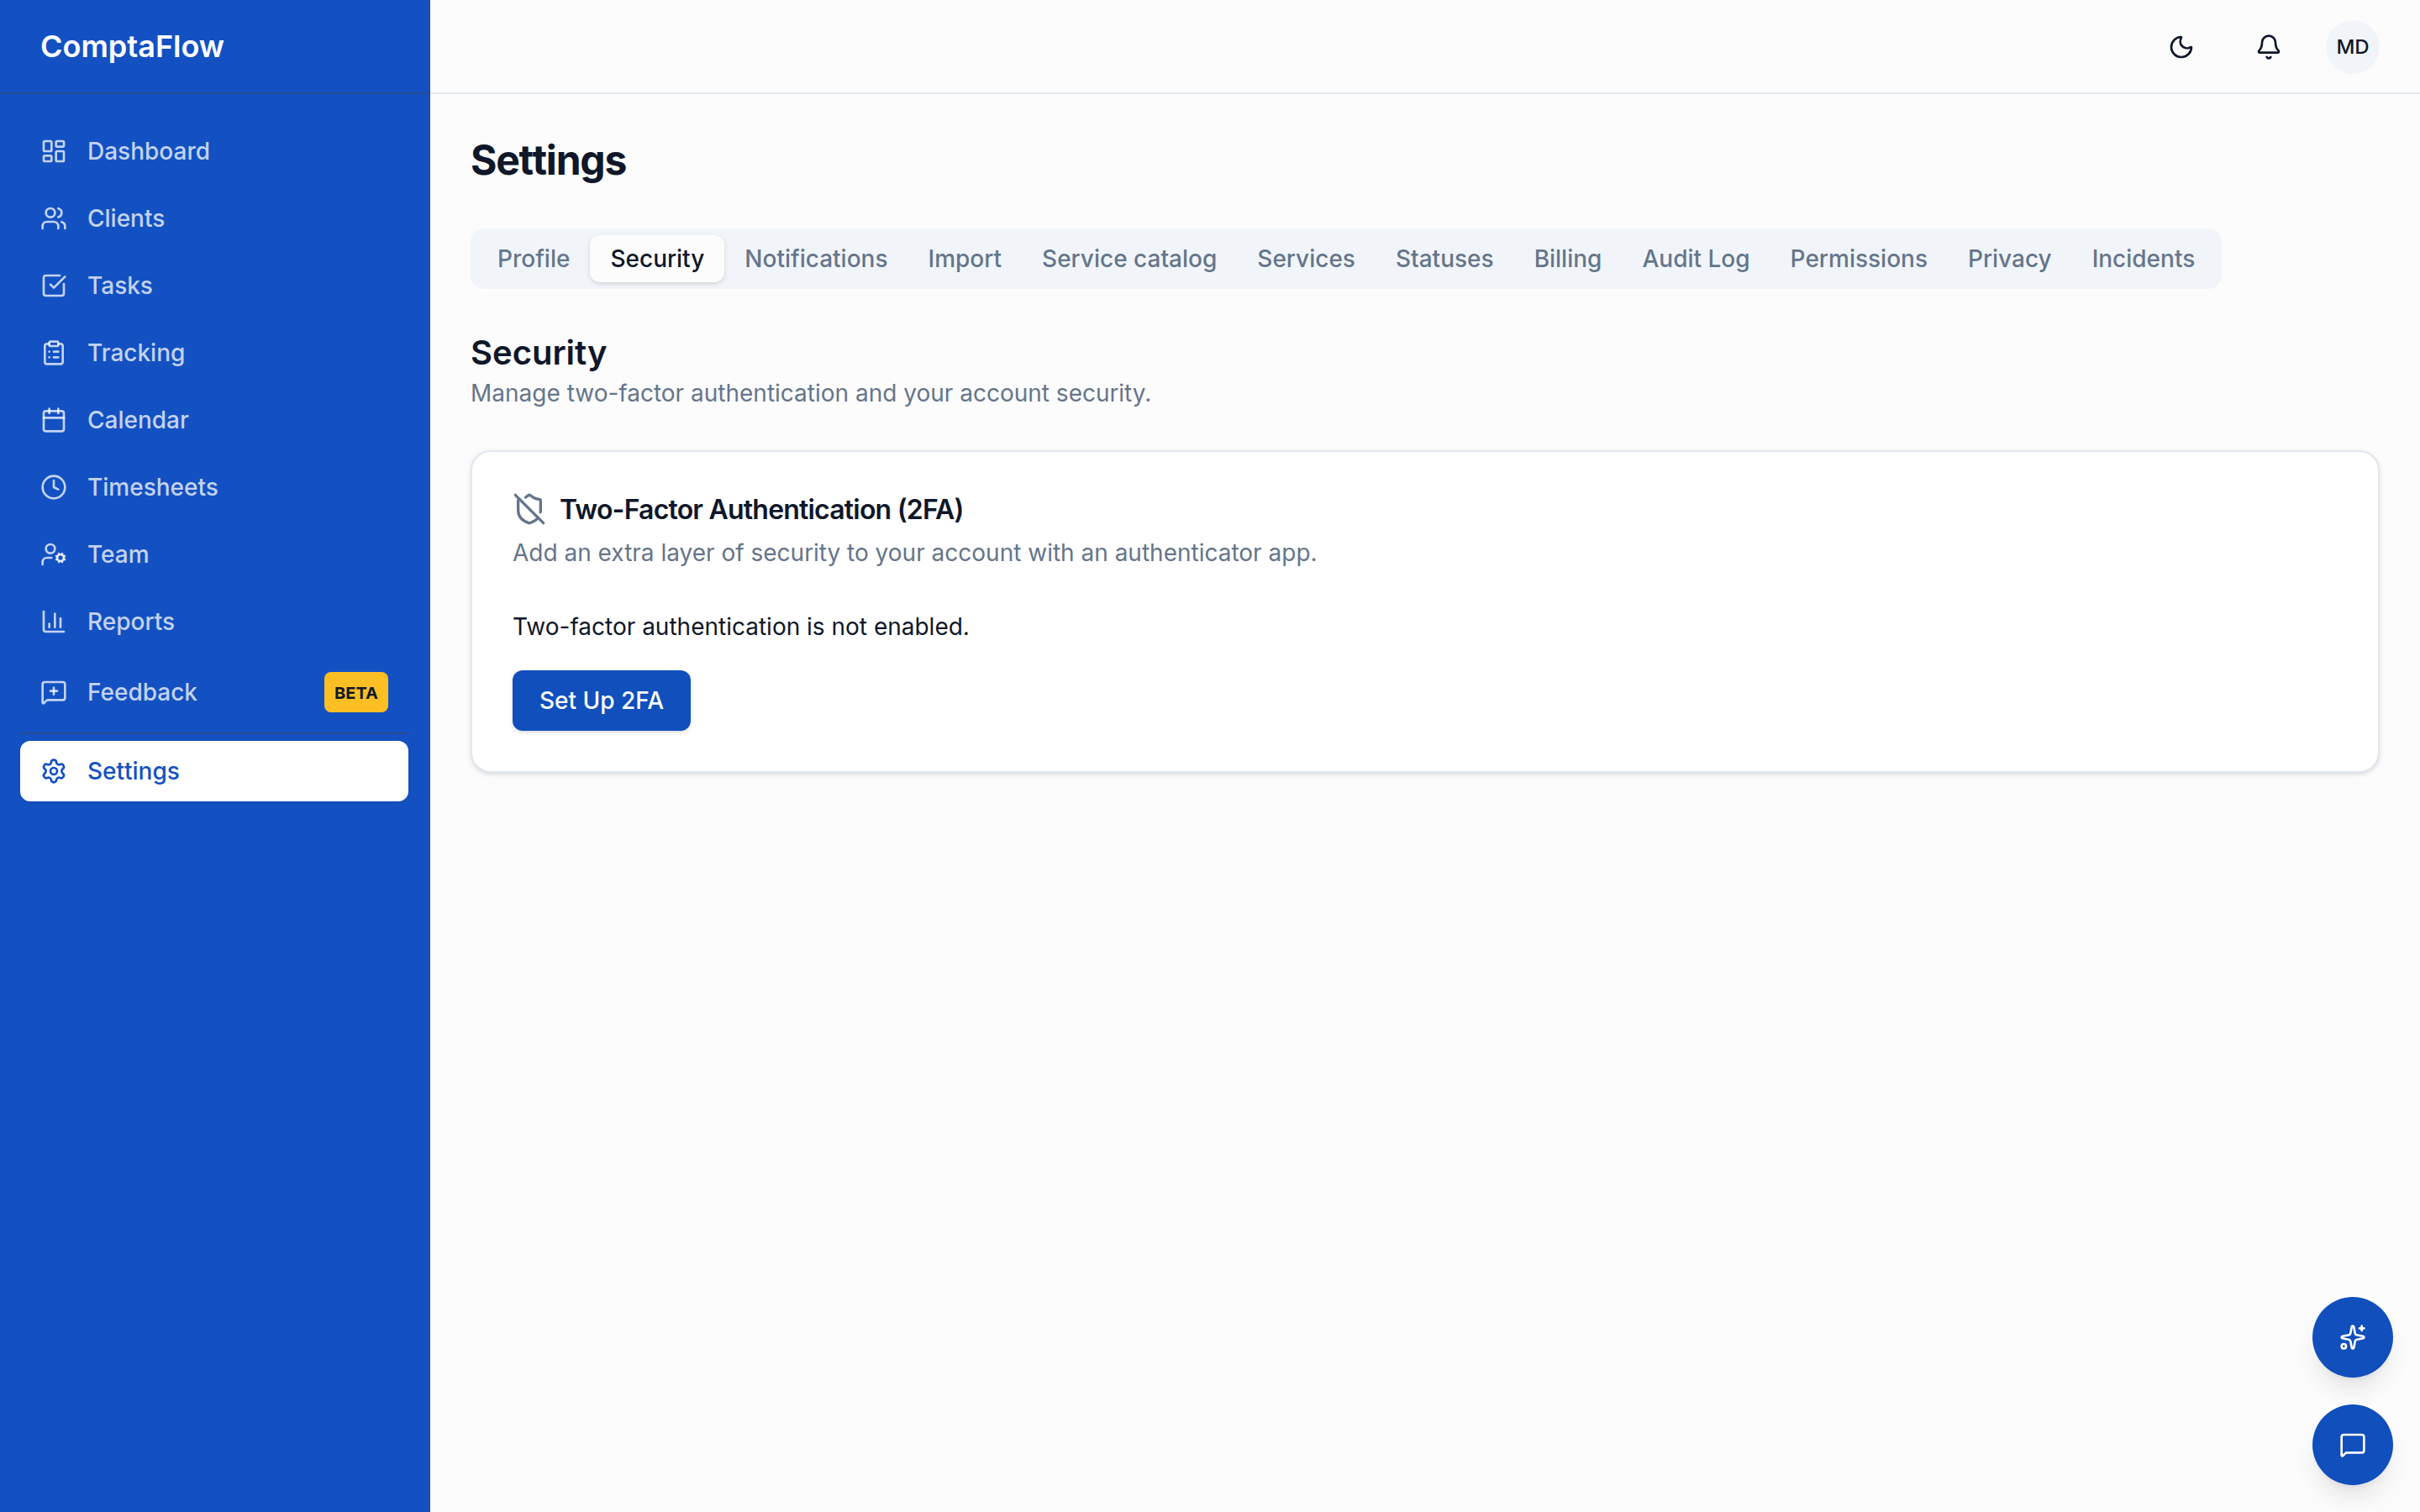Screen dimensions: 2420x1512
Task: Open Tracking label in sidebar
Action: [x=136, y=352]
